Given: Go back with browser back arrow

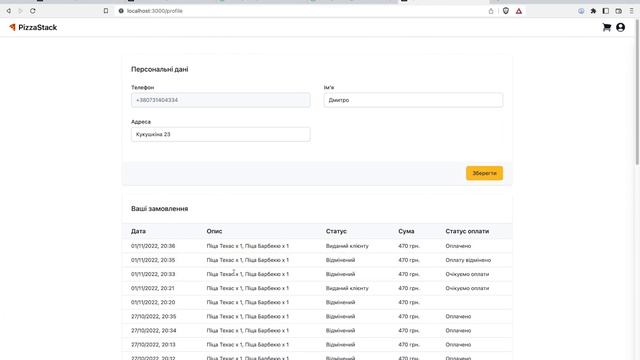Looking at the screenshot, I should click(x=8, y=11).
